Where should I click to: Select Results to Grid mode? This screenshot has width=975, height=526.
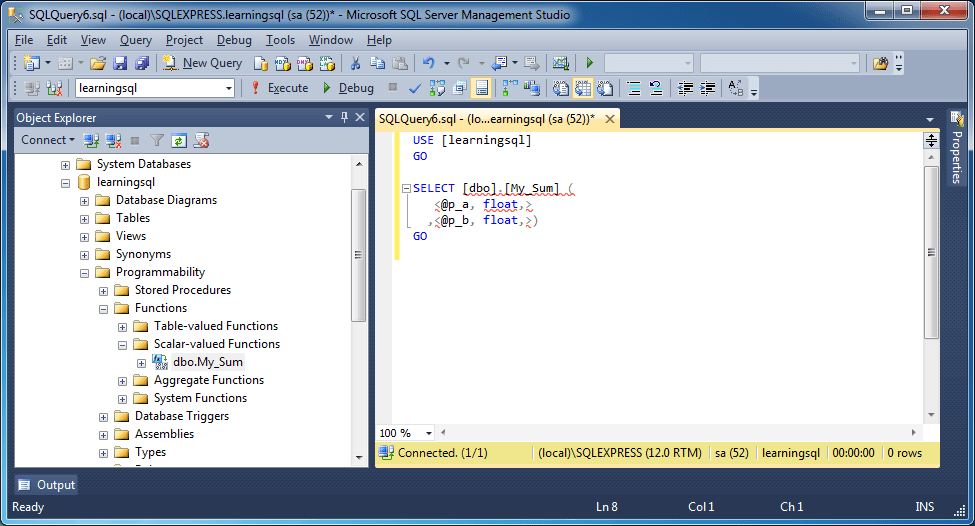tap(583, 88)
